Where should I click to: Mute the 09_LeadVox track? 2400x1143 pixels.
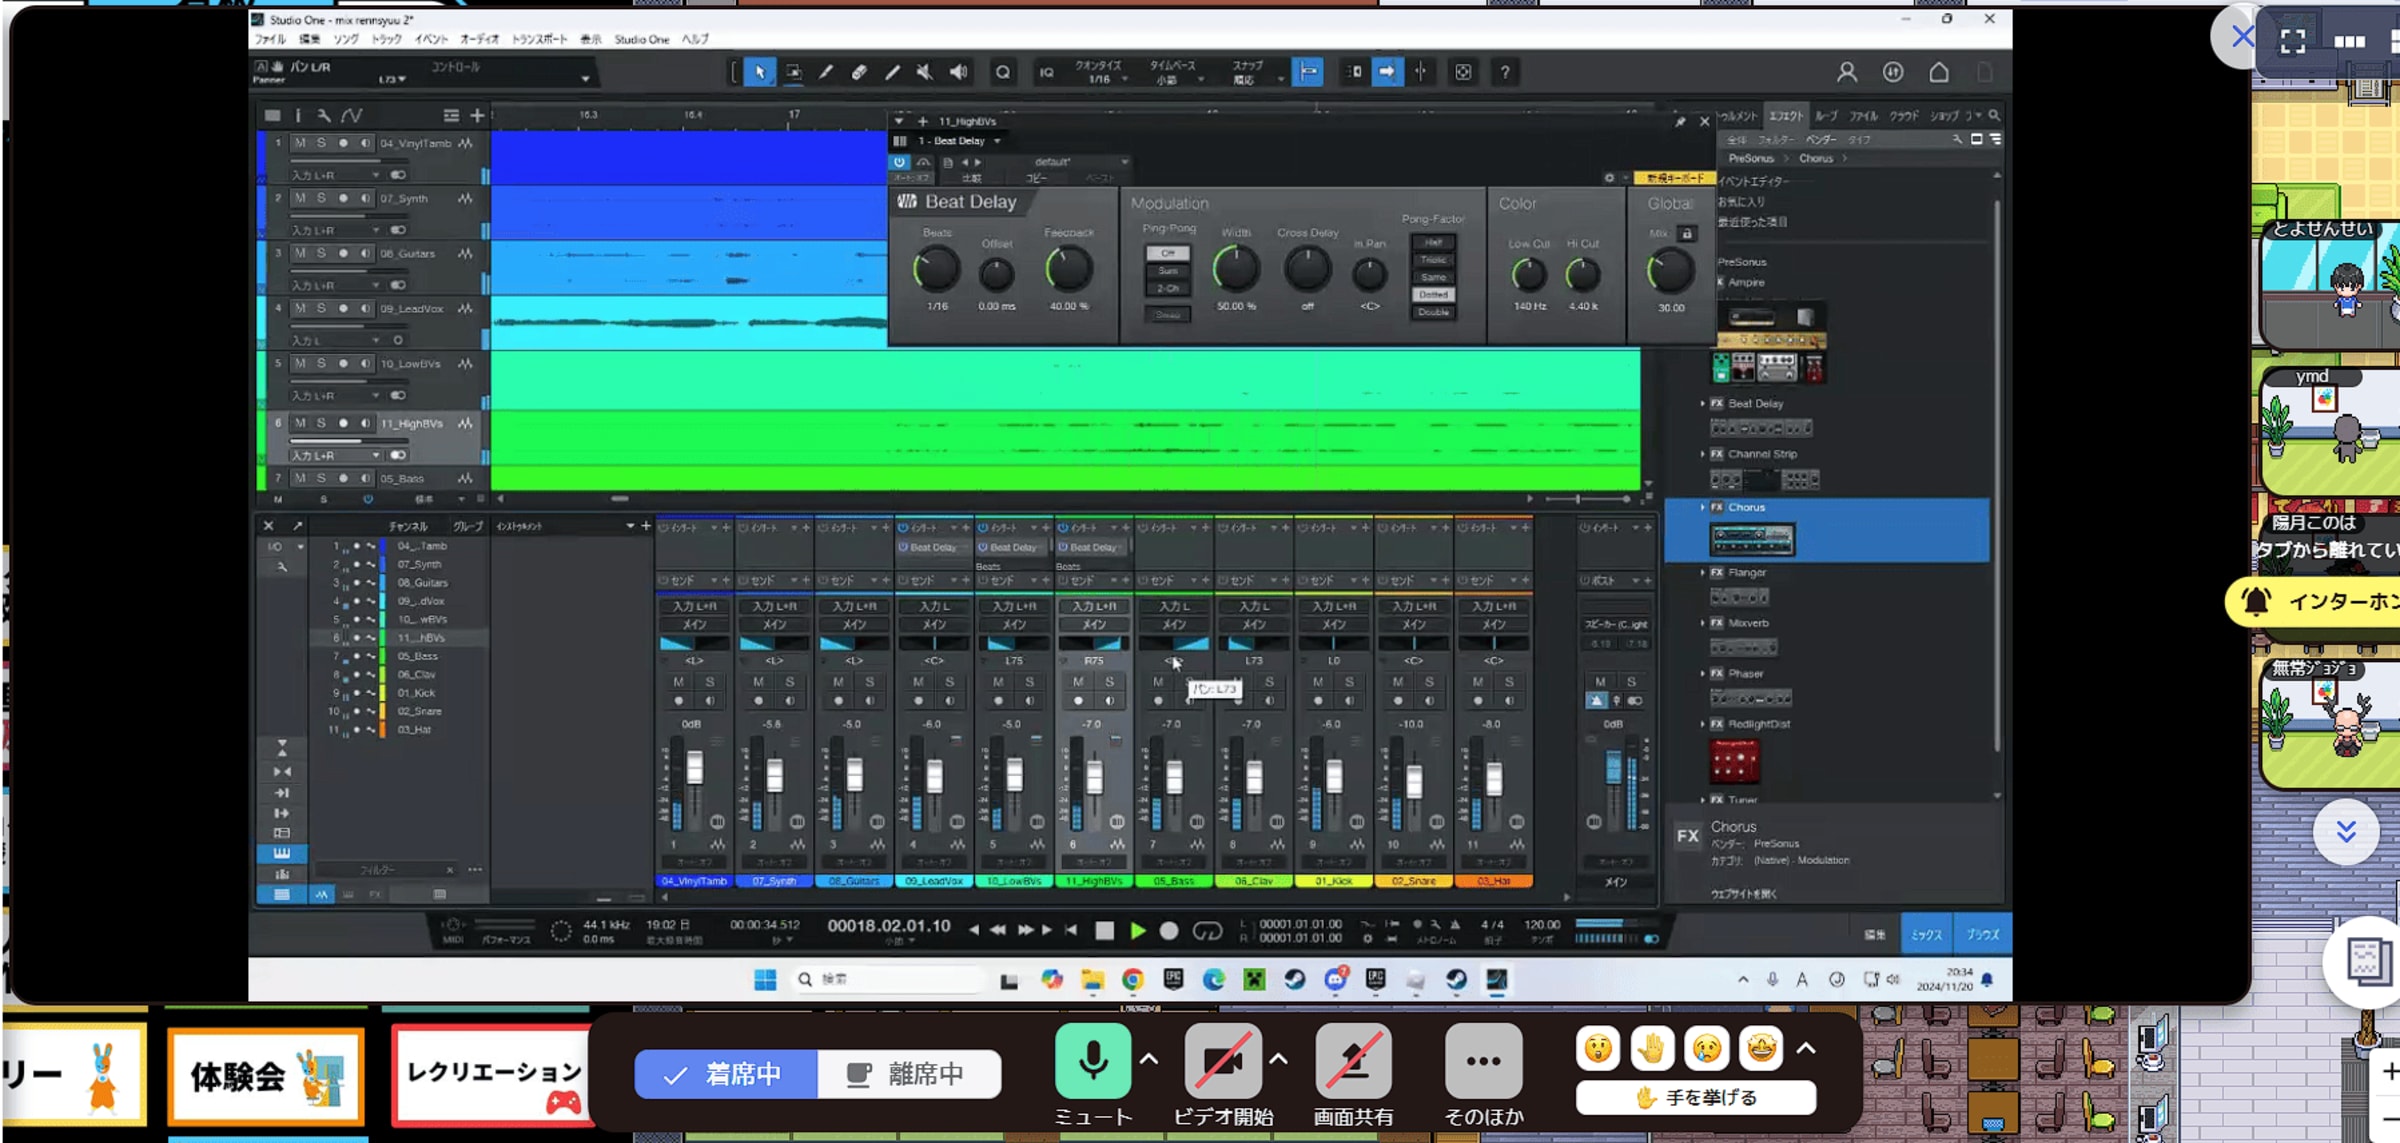(x=300, y=308)
